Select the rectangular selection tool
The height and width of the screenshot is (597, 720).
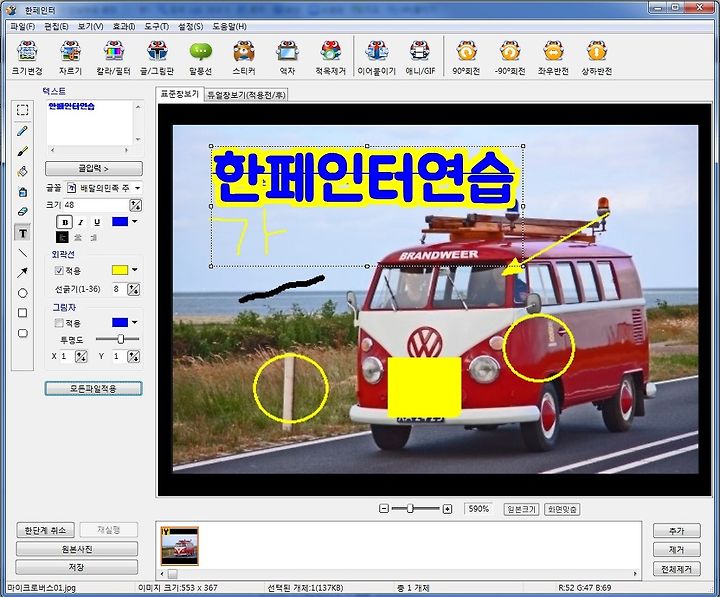[22, 110]
